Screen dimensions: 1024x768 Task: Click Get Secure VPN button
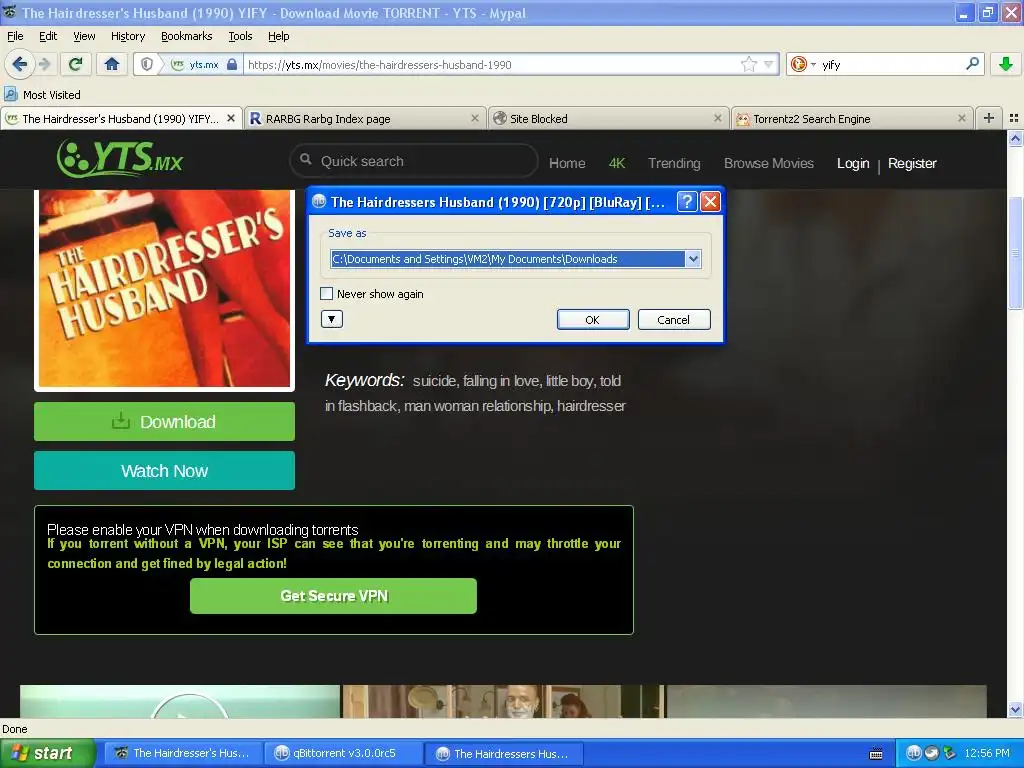[333, 596]
